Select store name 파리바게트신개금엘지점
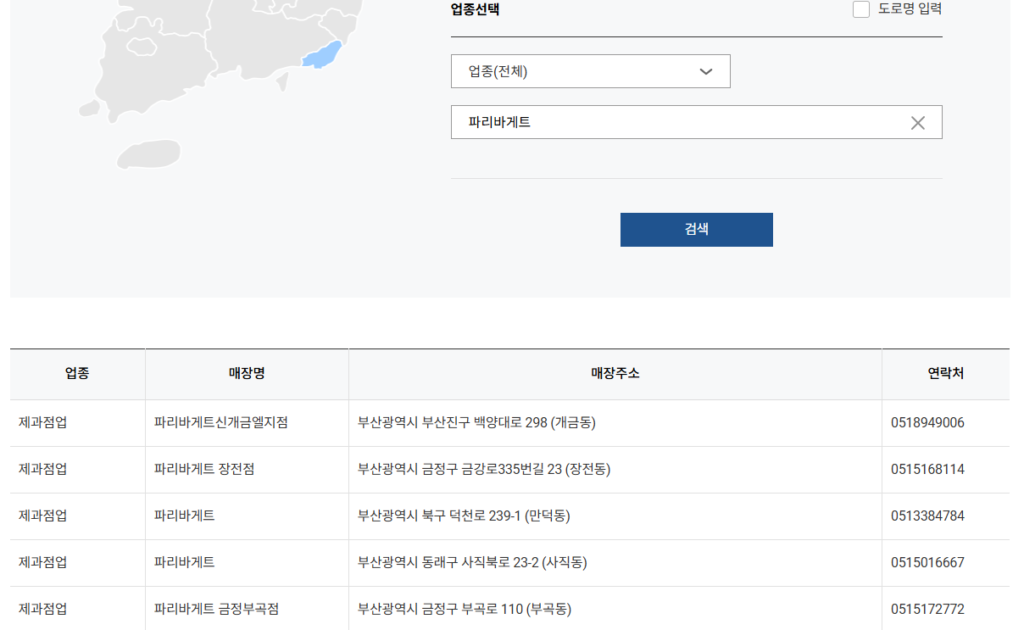 point(221,422)
